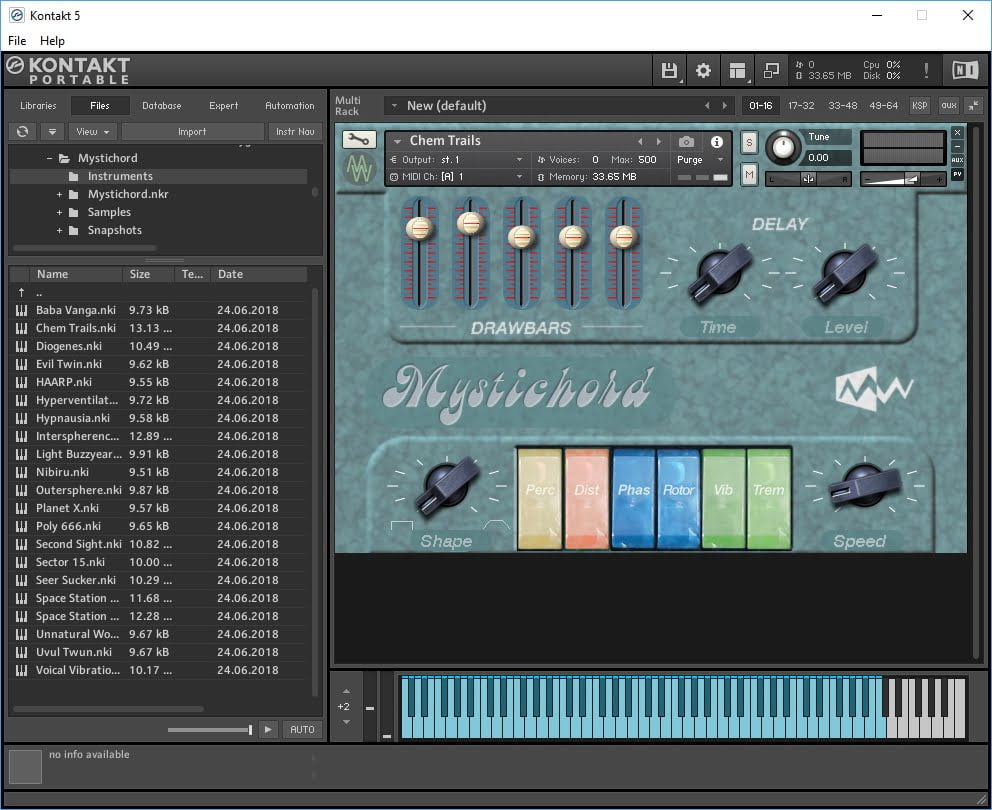Show instrument info with the i icon

point(716,142)
